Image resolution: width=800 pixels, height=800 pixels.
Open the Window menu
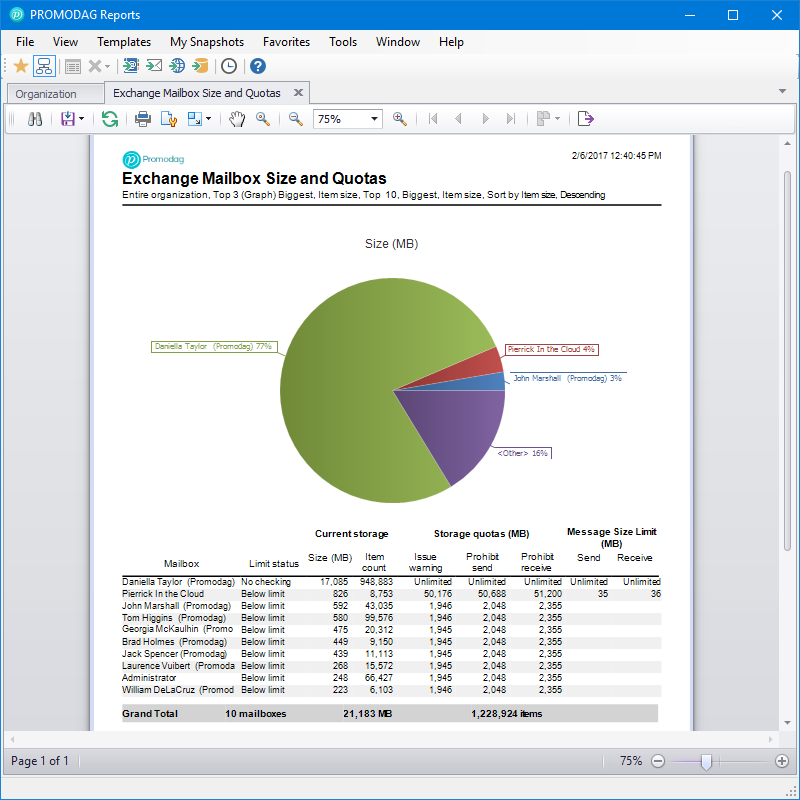click(398, 42)
